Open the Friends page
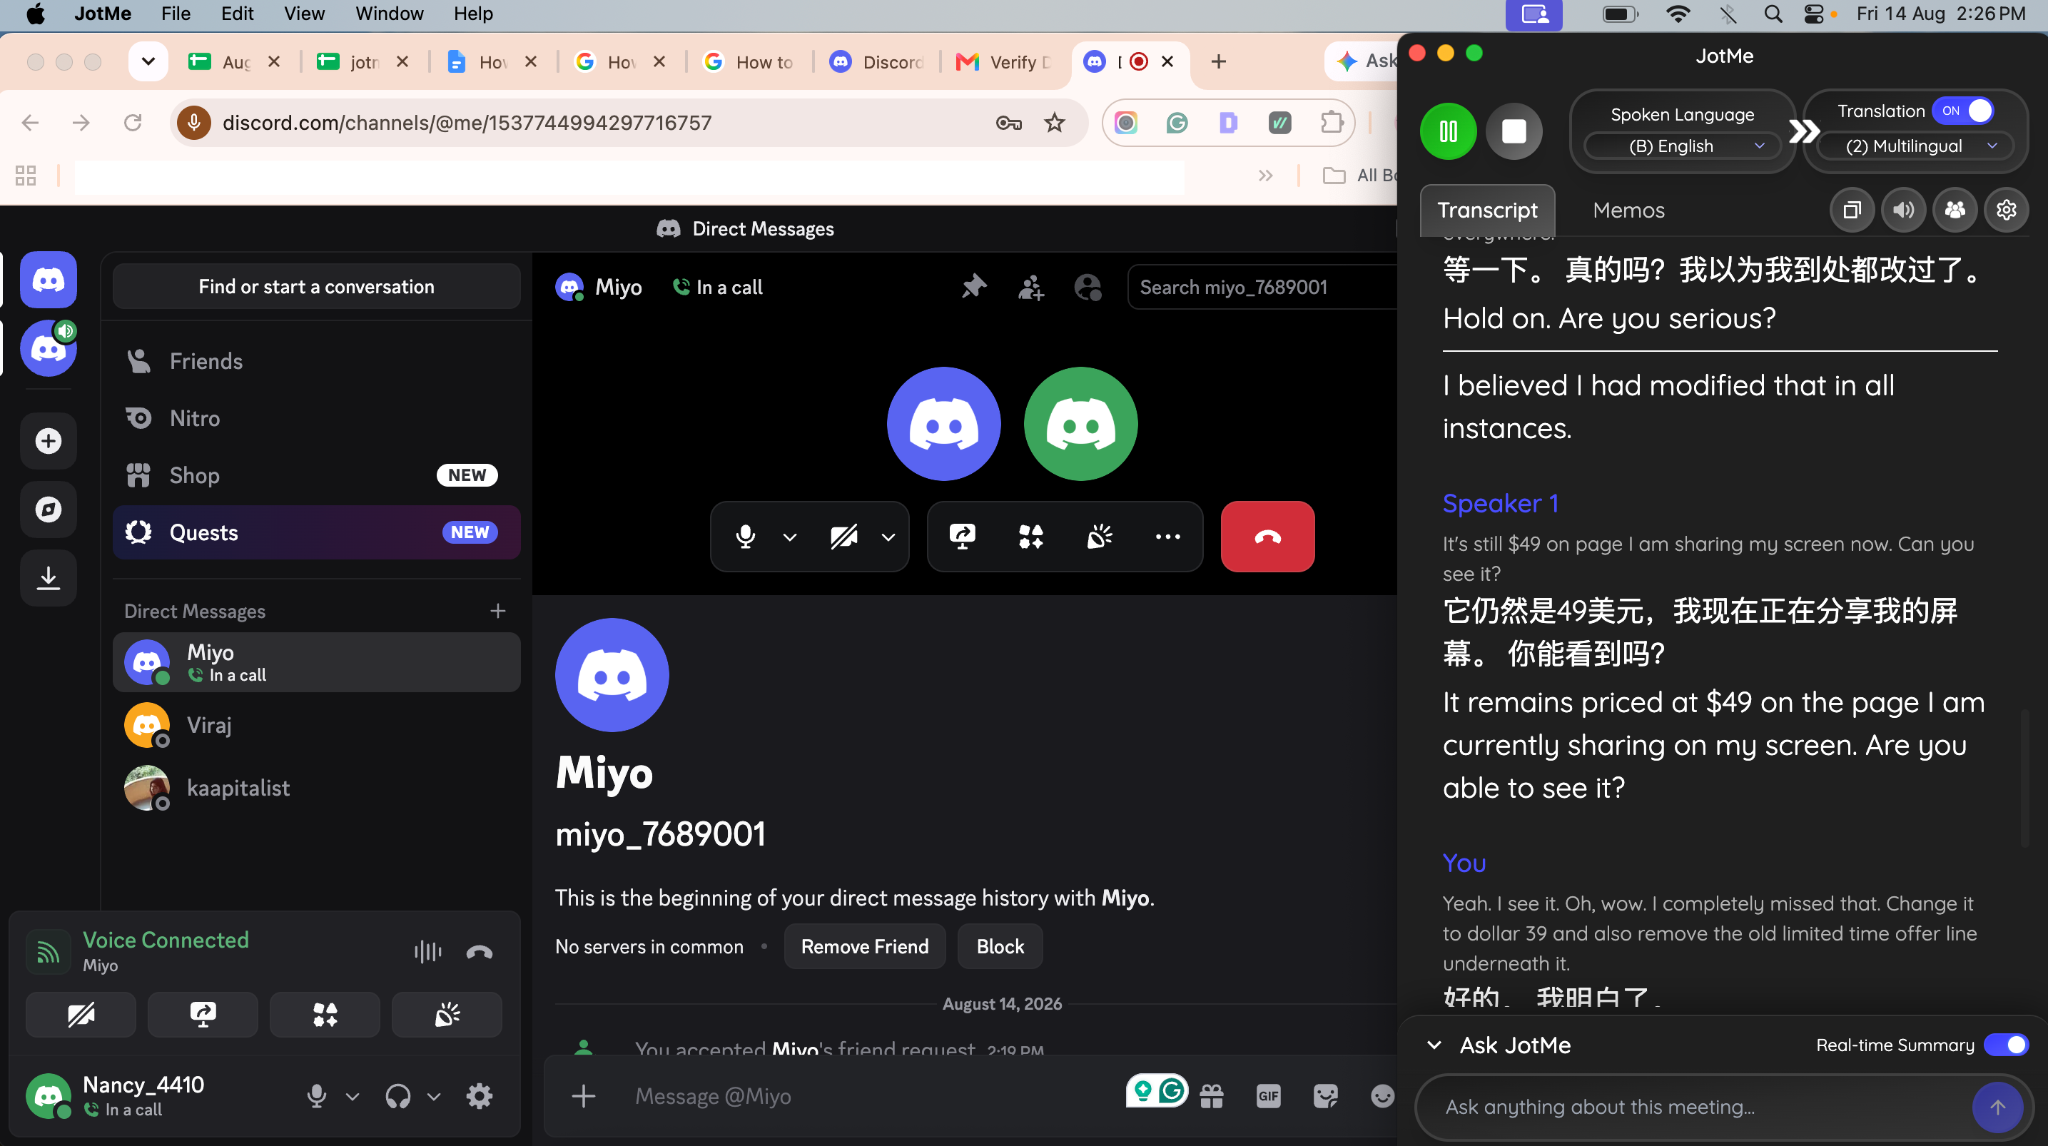Viewport: 2048px width, 1146px height. coord(316,361)
